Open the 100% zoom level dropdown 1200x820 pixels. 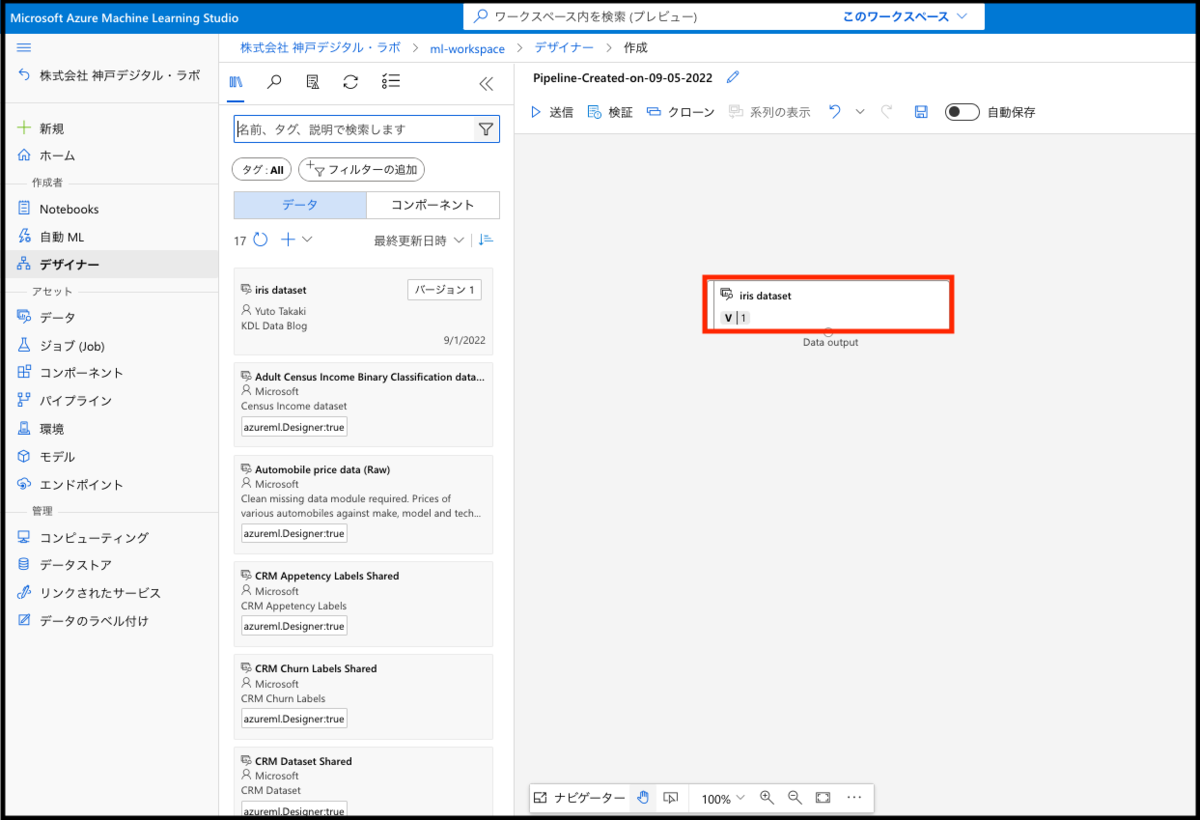pos(723,799)
